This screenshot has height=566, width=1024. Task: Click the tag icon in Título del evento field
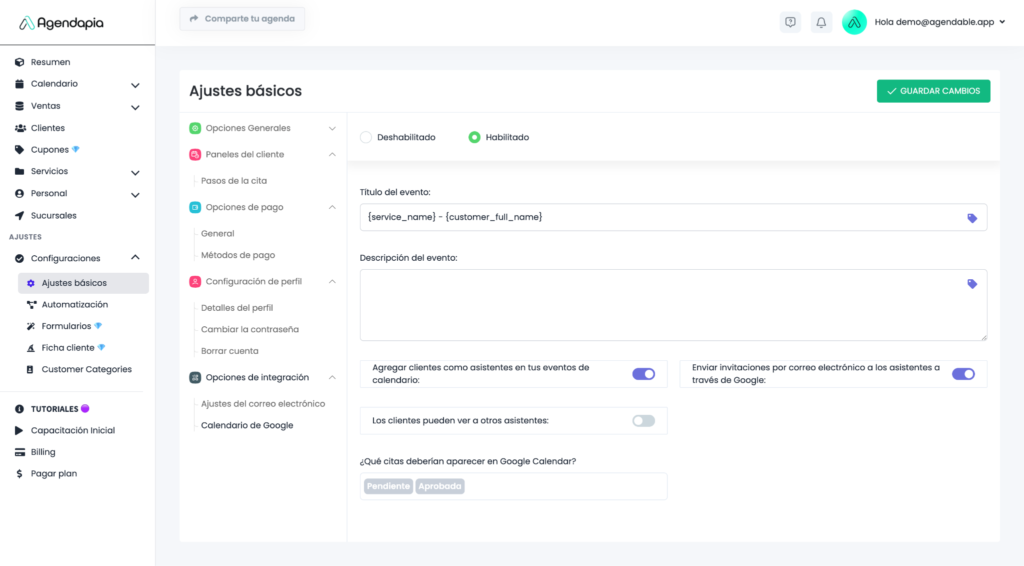(x=972, y=217)
